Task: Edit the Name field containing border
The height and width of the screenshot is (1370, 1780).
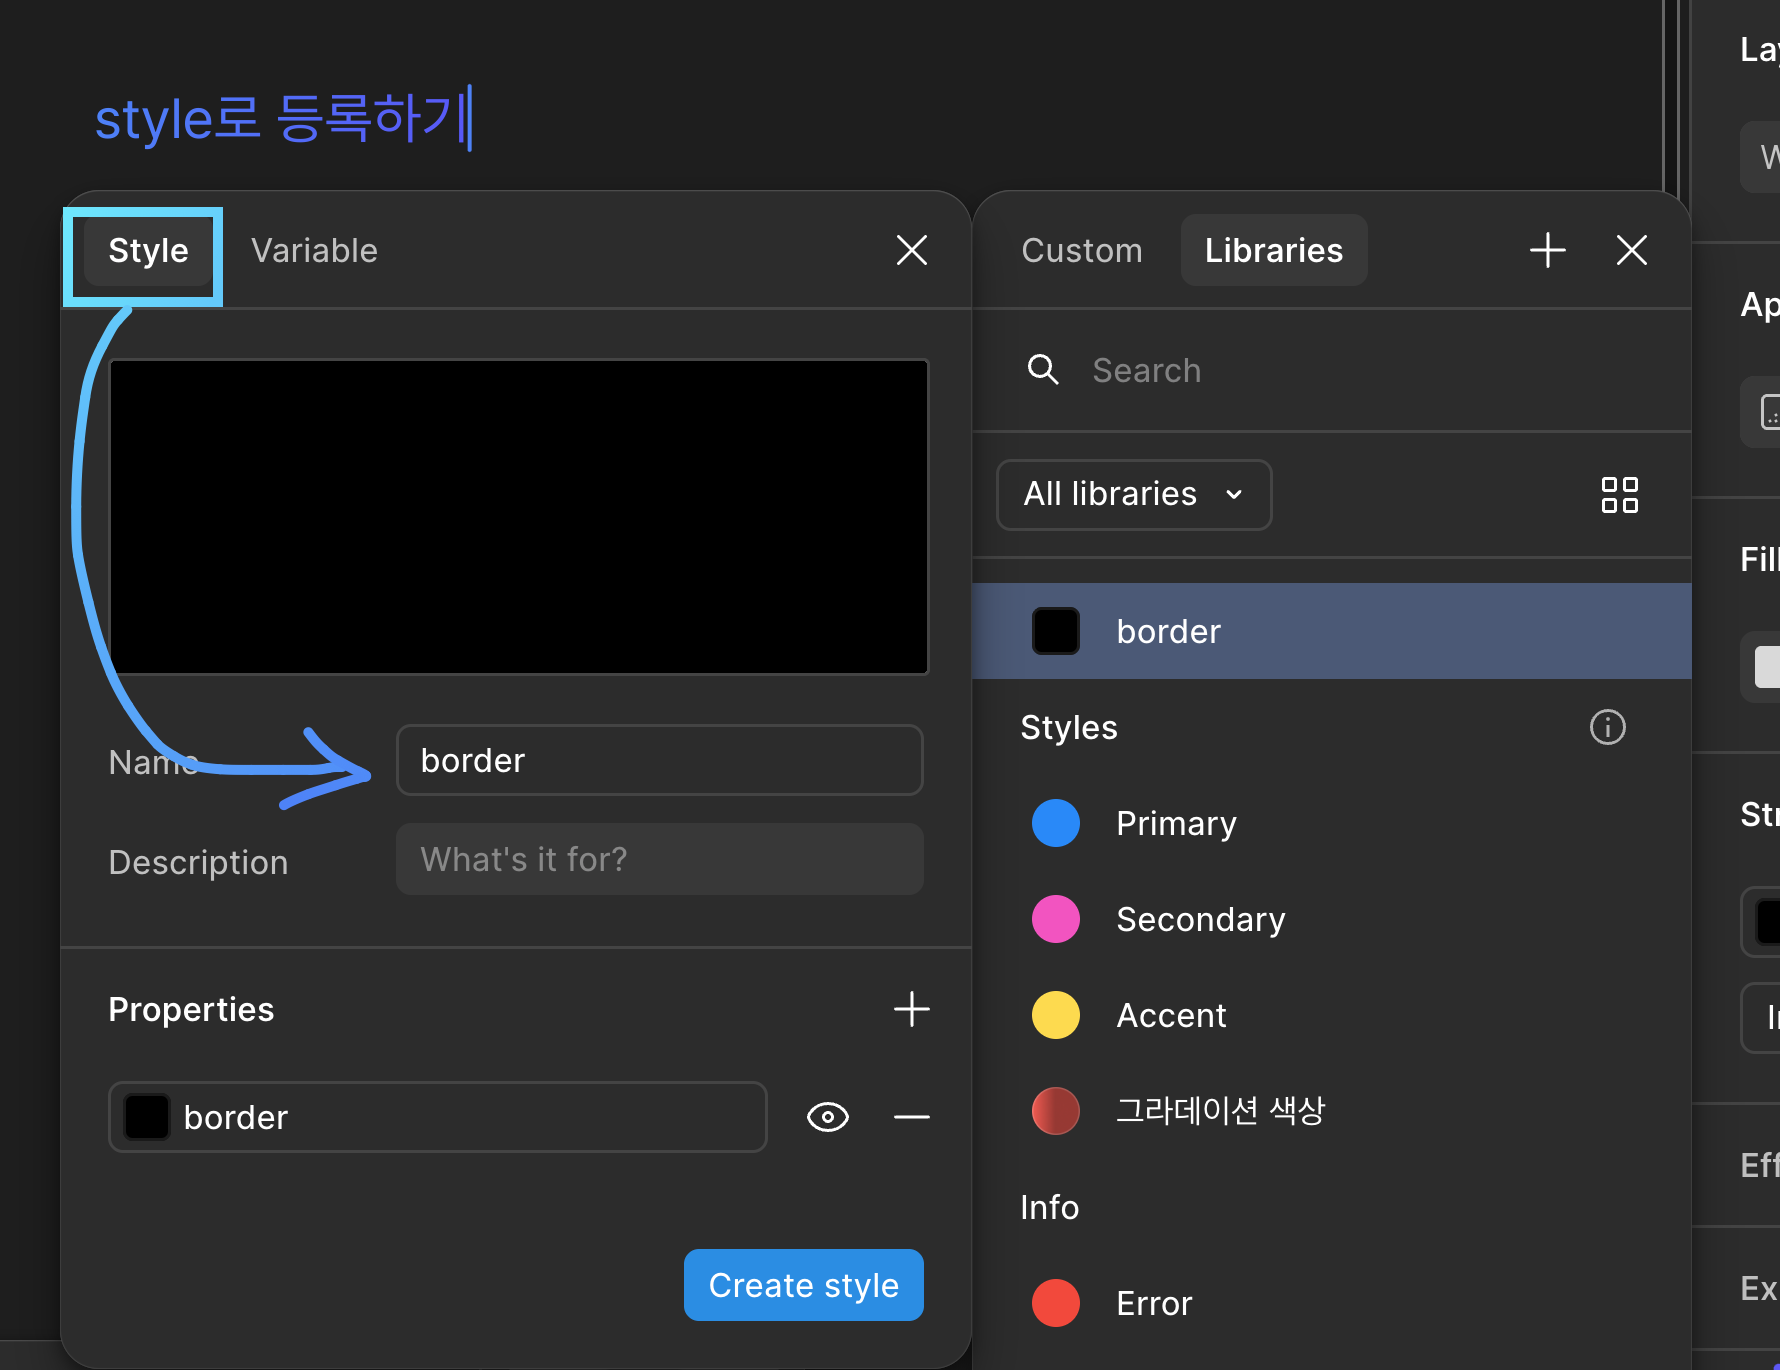Action: [x=659, y=760]
